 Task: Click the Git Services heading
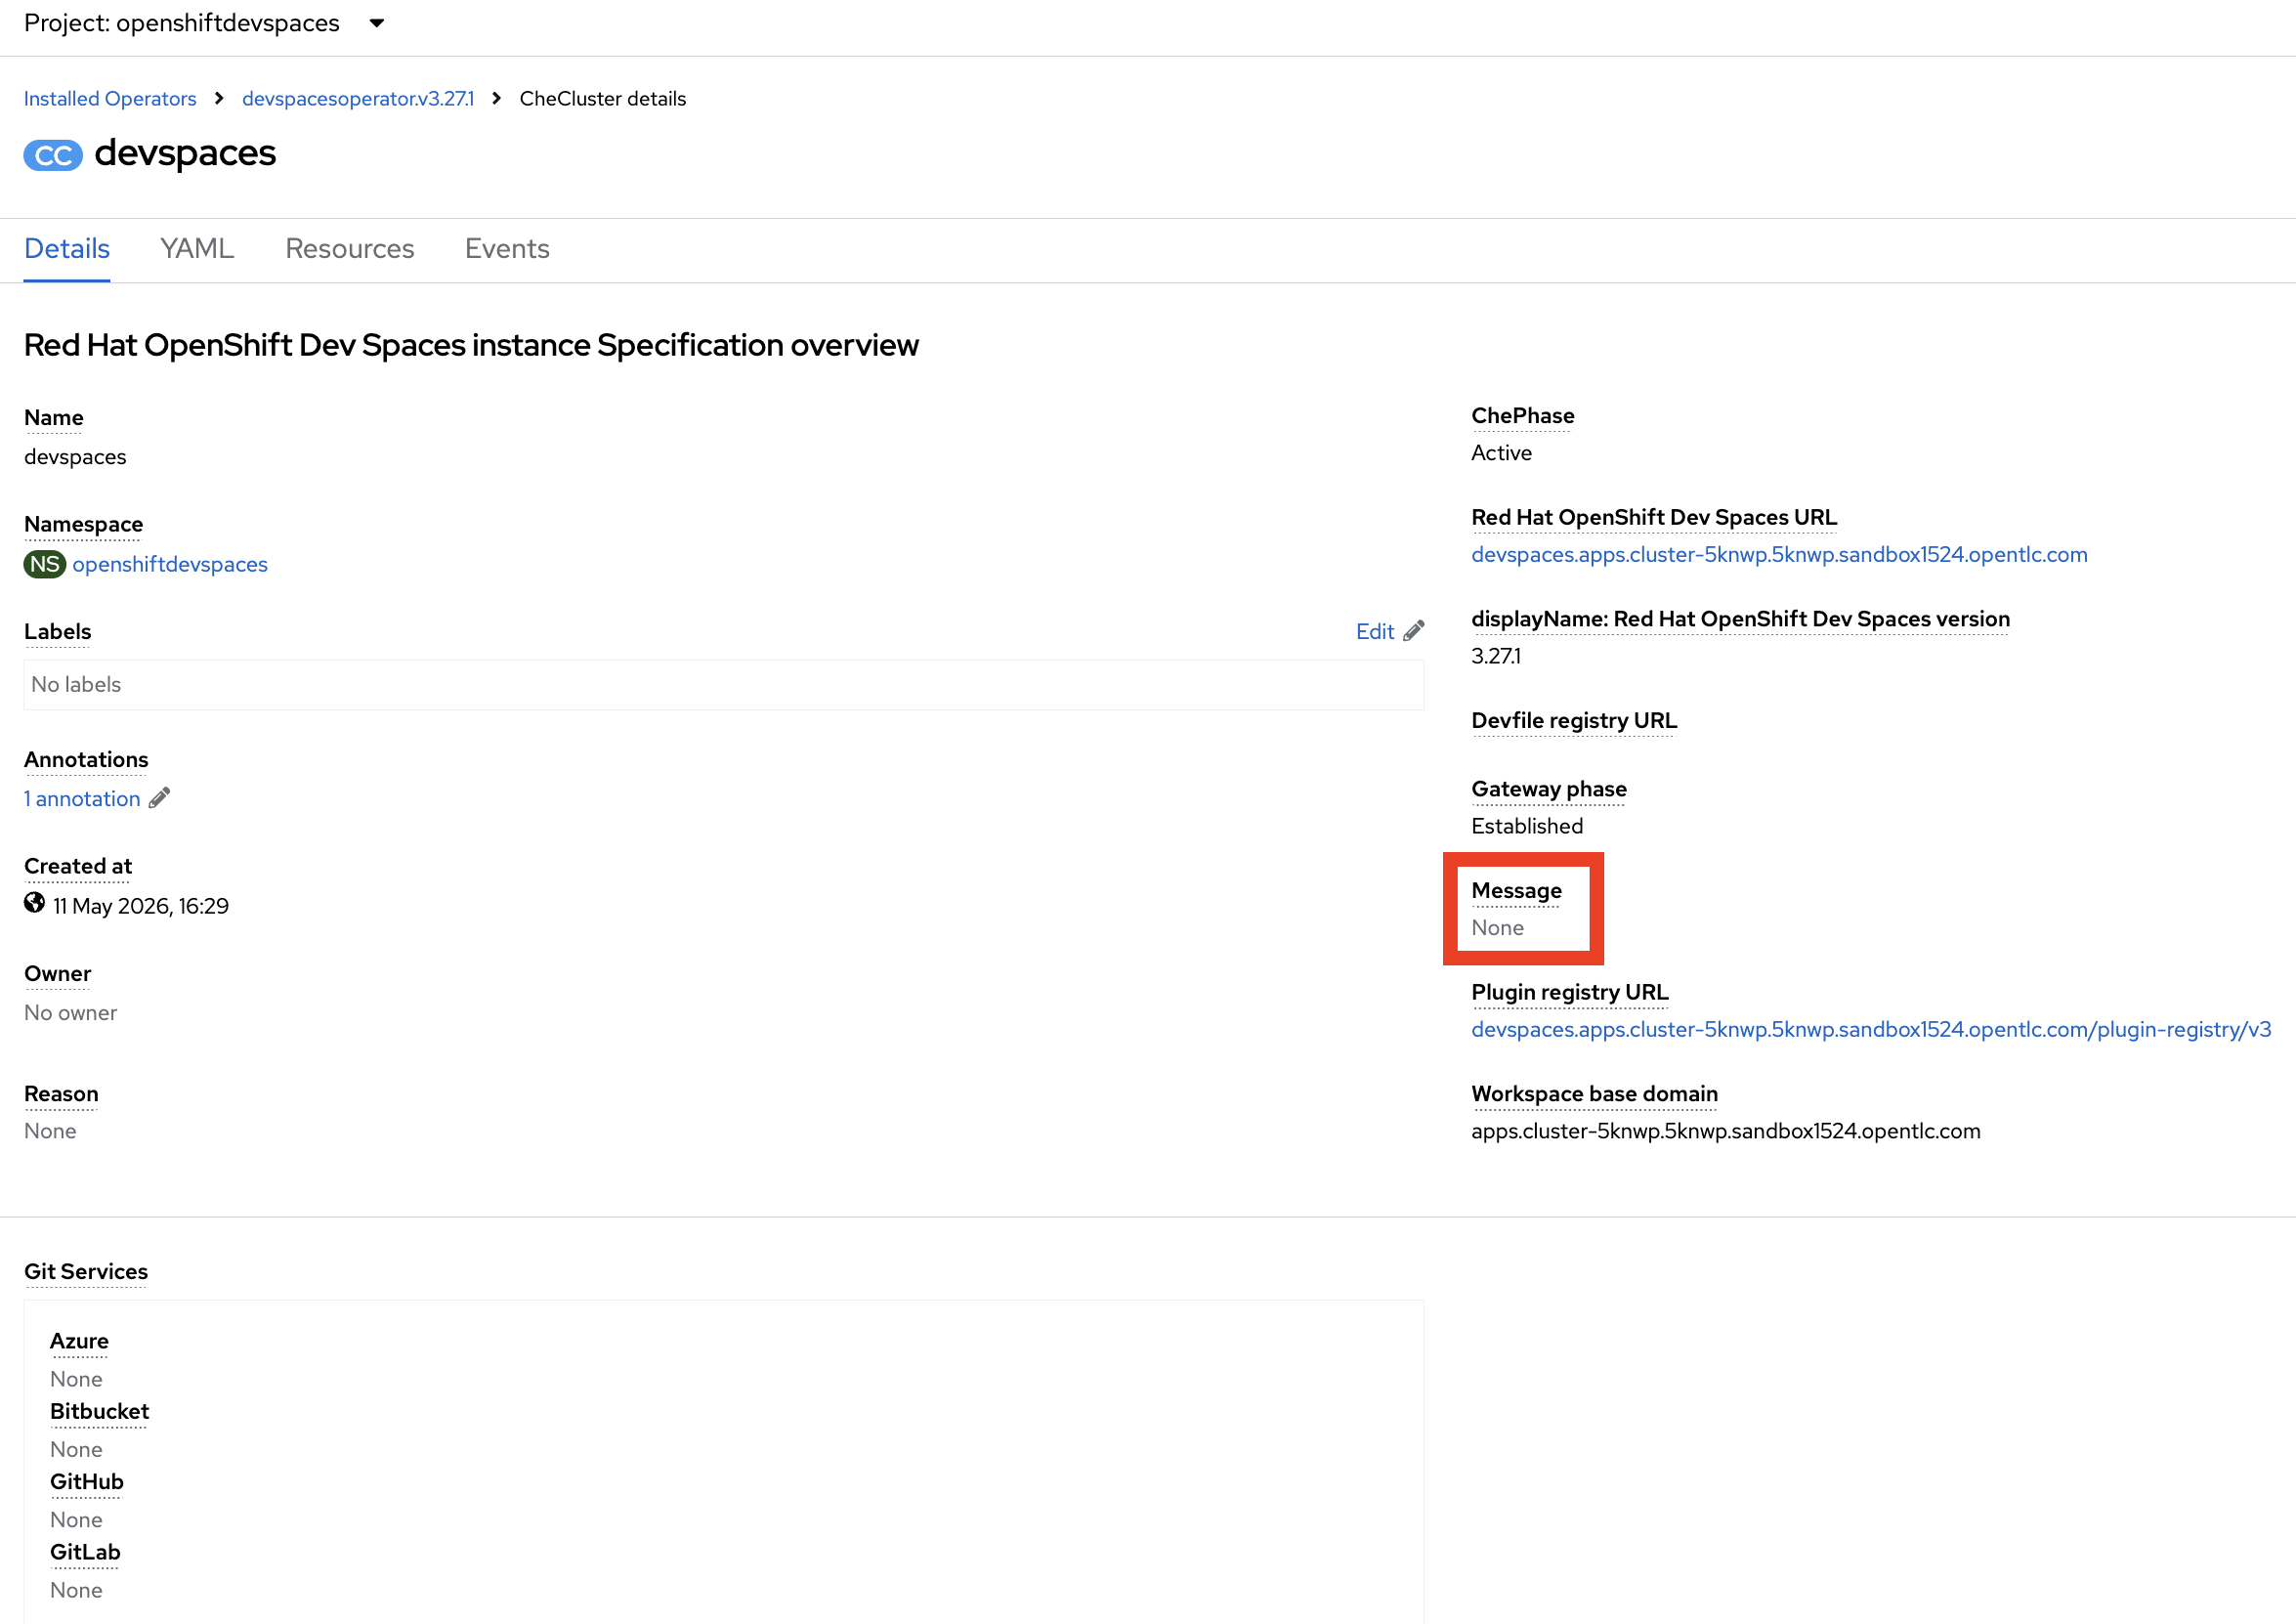(86, 1271)
